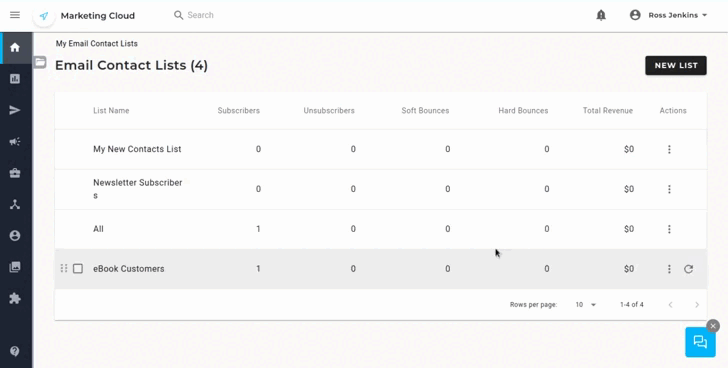Screen dimensions: 728x368
Task: Click subscriber count 1 for eBook Customers
Action: (258, 269)
